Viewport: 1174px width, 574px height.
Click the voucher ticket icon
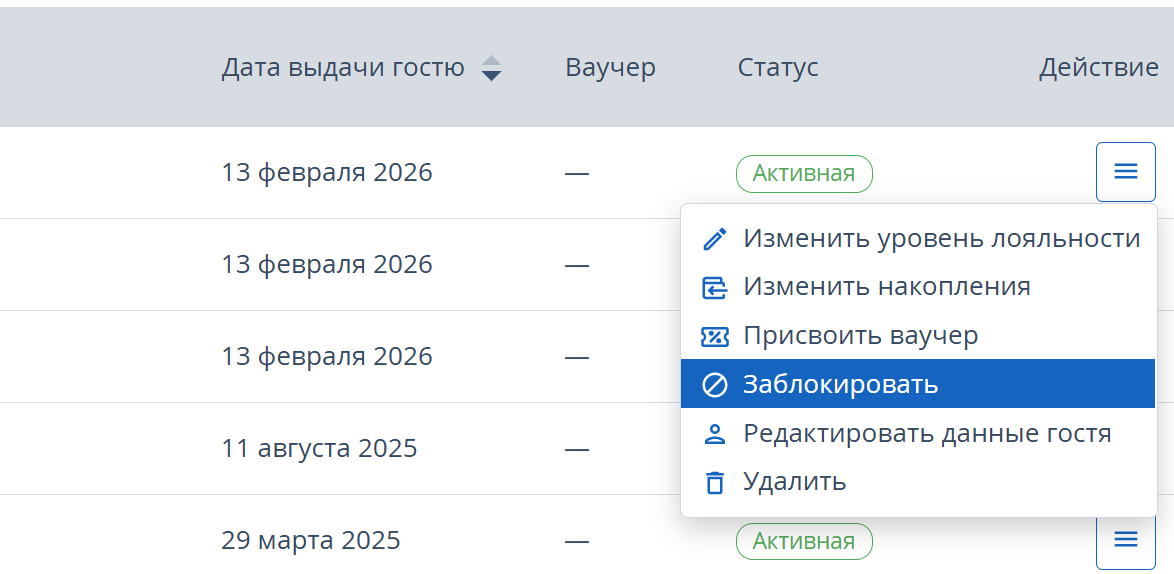715,336
